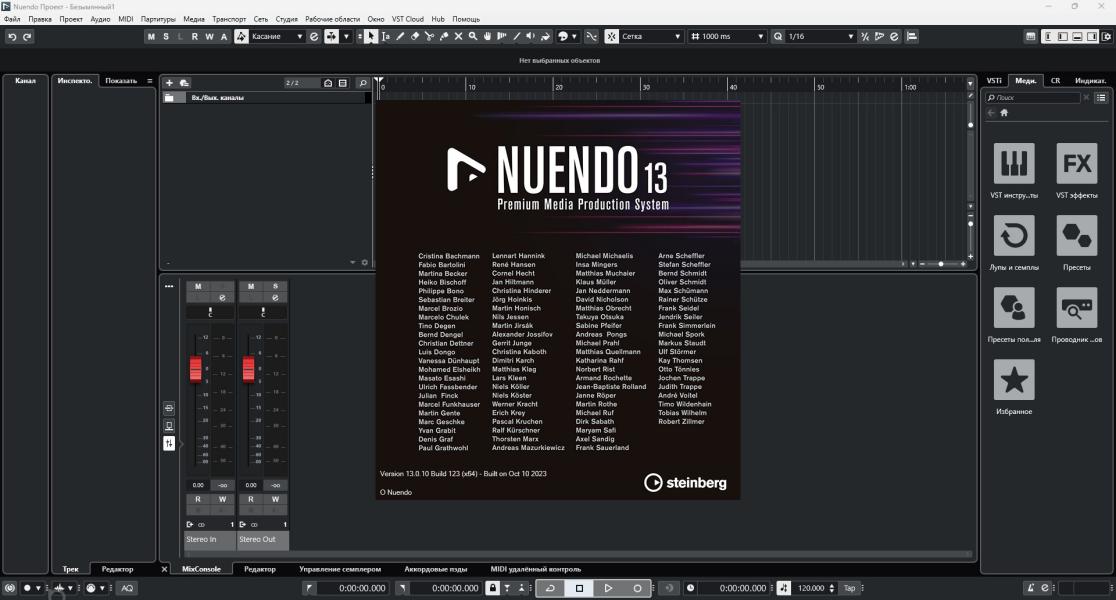Click the add track plus icon
Image resolution: width=1116 pixels, height=600 pixels.
coord(169,83)
